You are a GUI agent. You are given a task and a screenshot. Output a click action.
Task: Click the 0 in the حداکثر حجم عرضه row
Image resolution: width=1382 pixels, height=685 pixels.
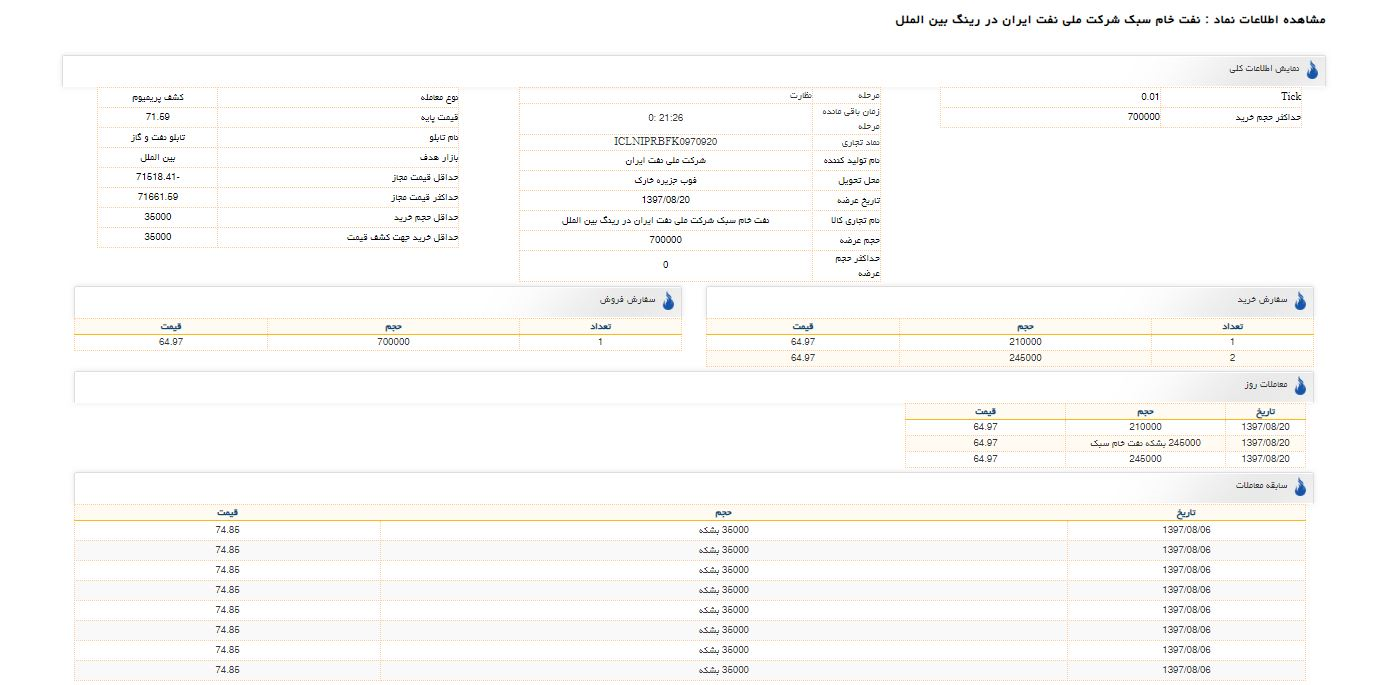666,265
